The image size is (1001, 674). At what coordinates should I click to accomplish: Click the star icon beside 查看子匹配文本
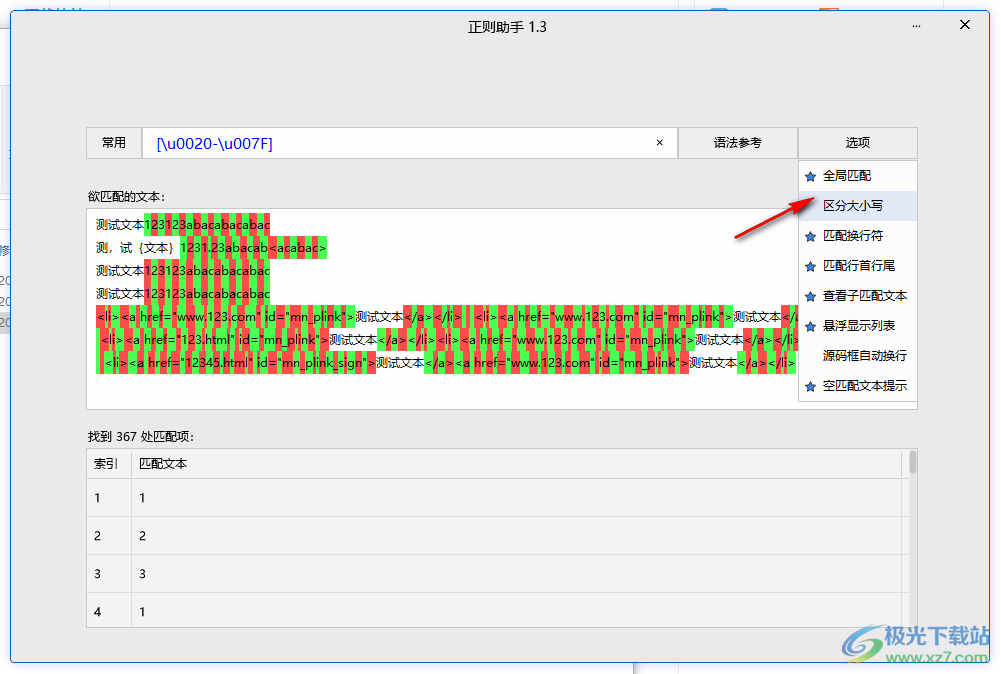[811, 296]
